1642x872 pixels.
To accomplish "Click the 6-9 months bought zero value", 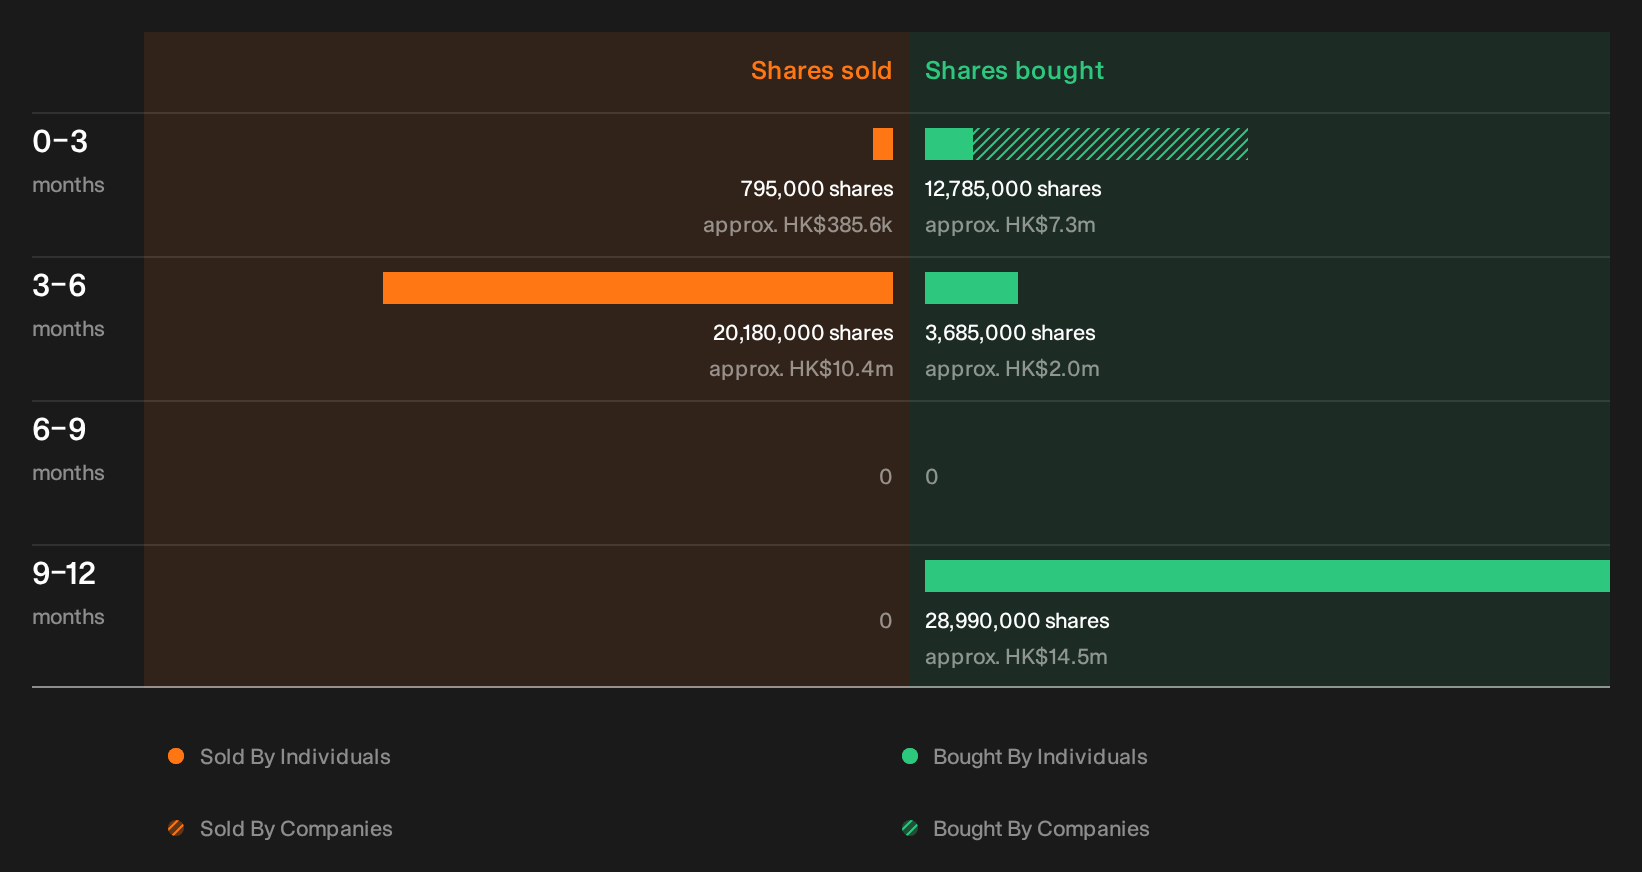I will point(932,477).
